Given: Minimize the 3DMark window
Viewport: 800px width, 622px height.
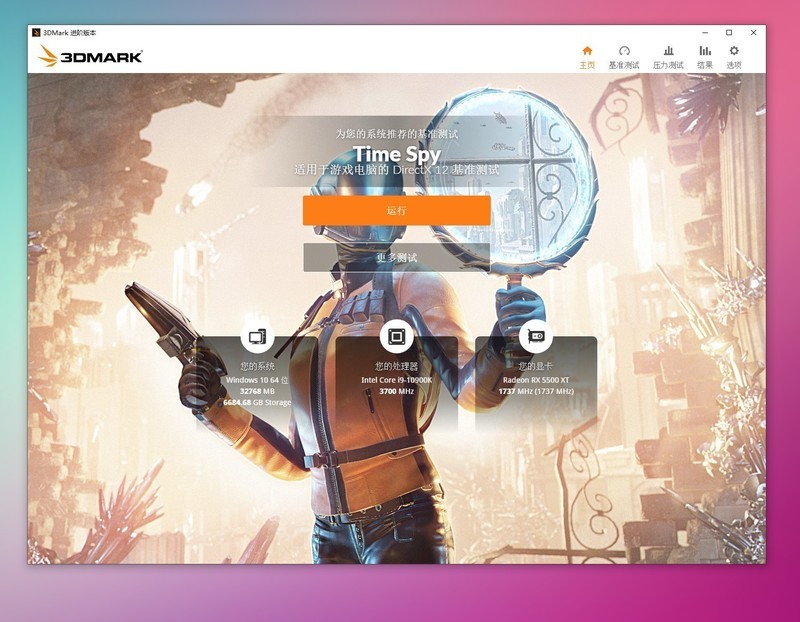Looking at the screenshot, I should pos(705,33).
